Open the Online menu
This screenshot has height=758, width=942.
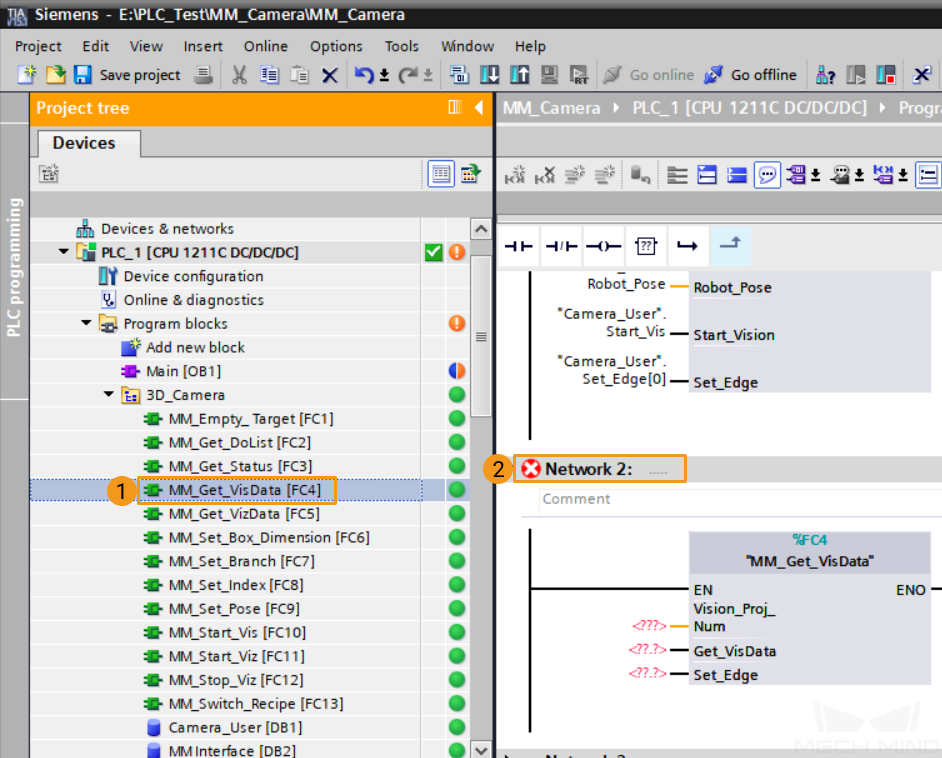266,46
